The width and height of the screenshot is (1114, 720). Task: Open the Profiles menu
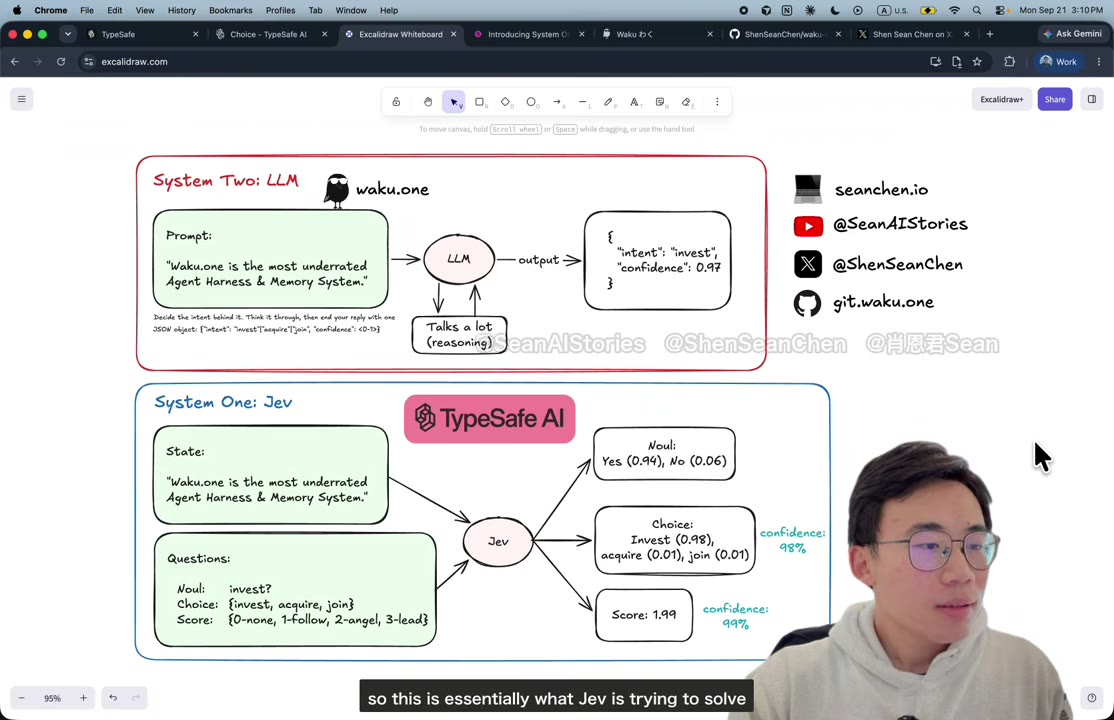pyautogui.click(x=280, y=11)
